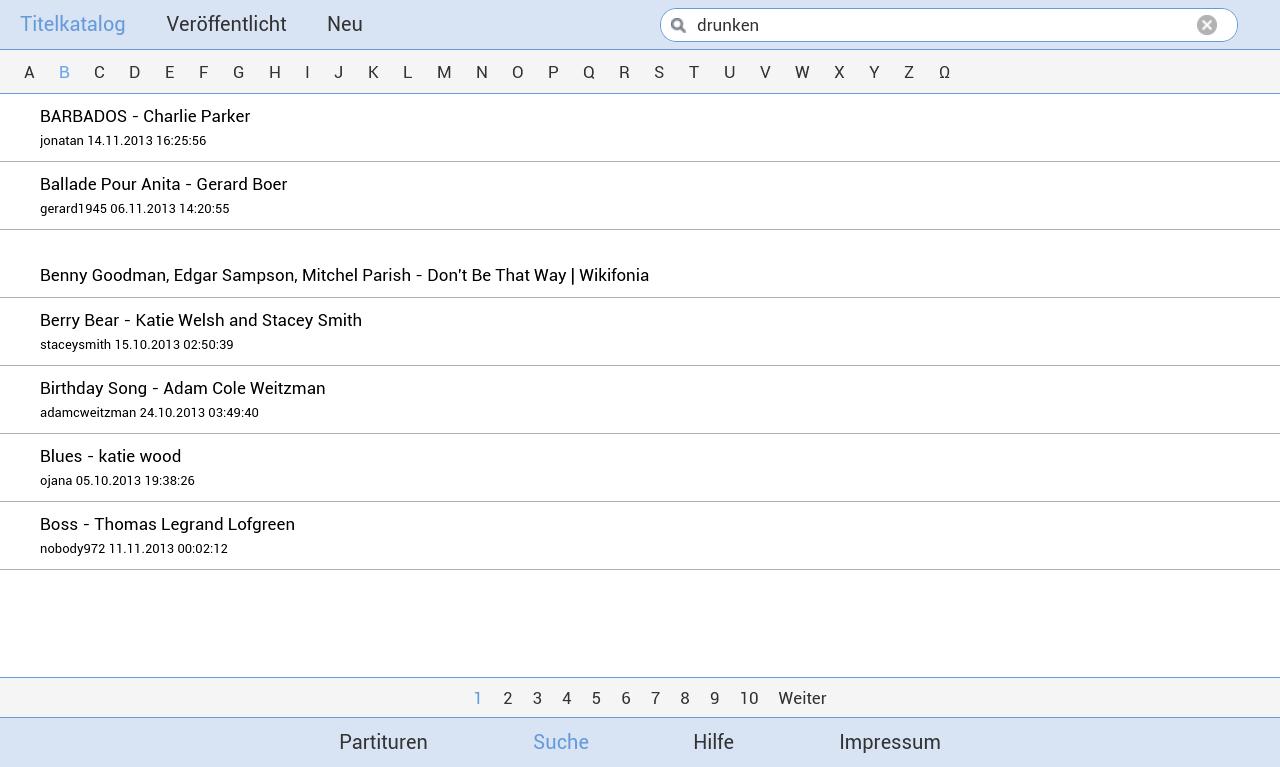Choose letter N in the index
Viewport: 1280px width, 767px height.
click(481, 72)
